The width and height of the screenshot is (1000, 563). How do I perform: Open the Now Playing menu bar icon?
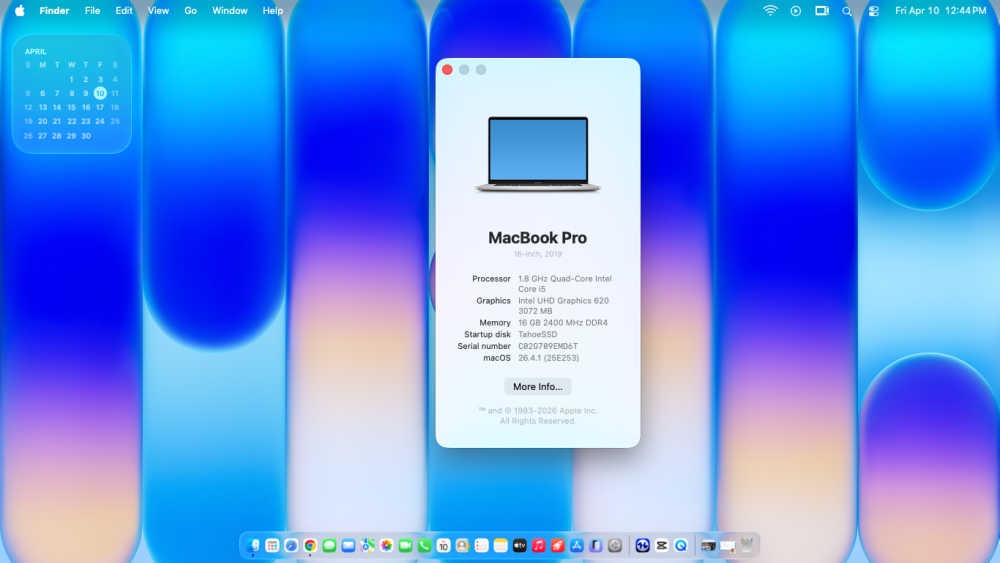click(x=795, y=10)
